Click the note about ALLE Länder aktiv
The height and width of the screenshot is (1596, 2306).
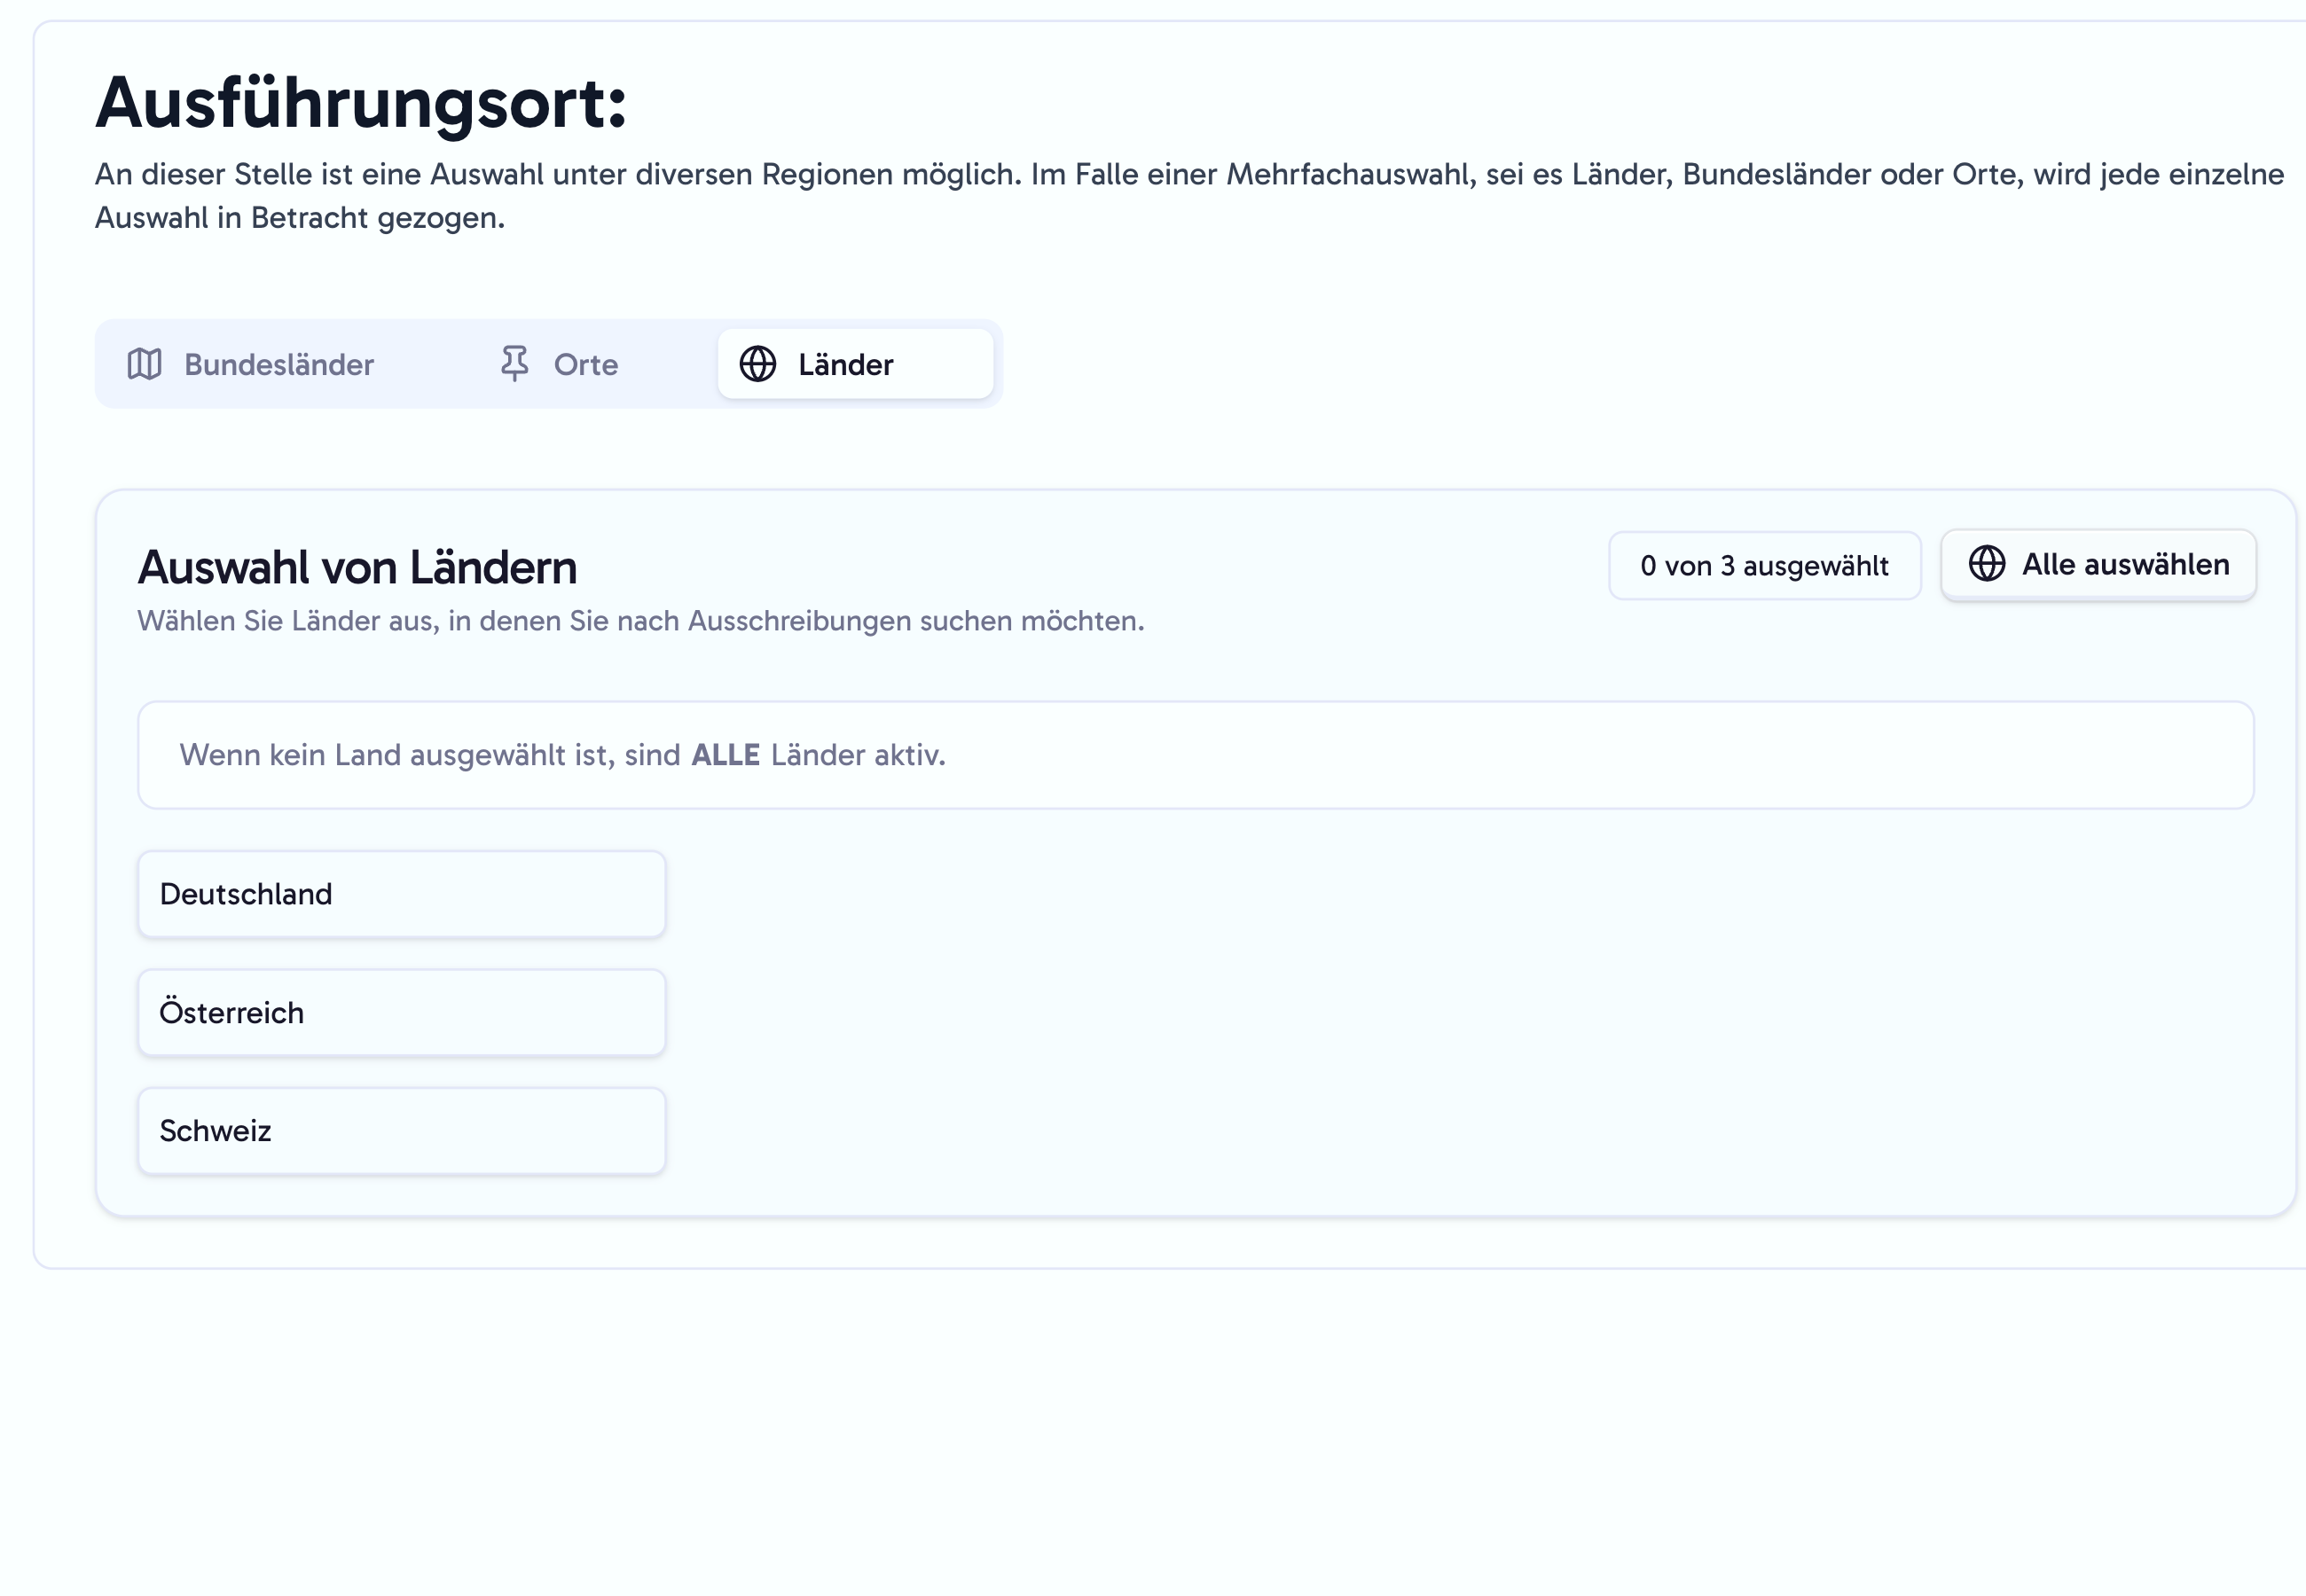(x=563, y=754)
